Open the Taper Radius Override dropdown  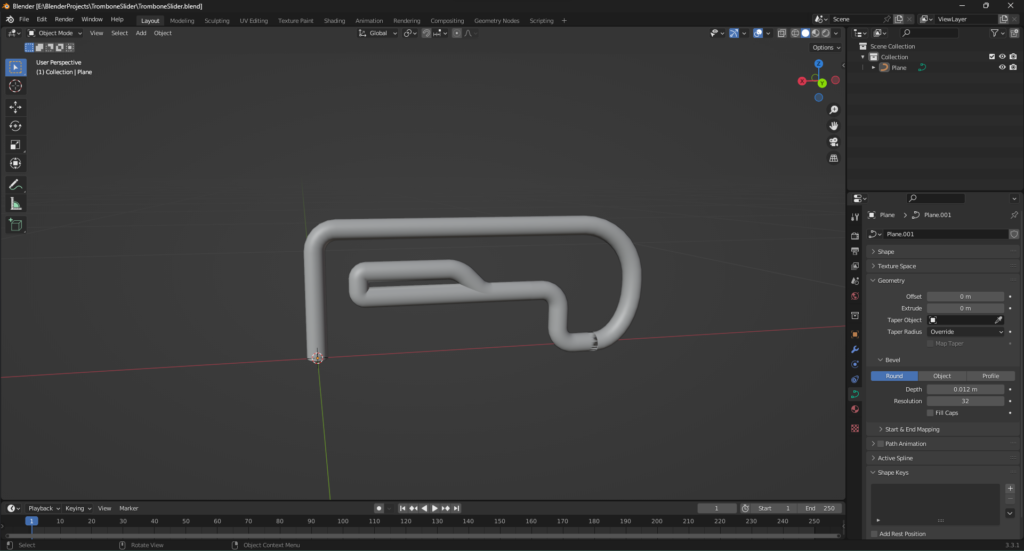point(964,331)
